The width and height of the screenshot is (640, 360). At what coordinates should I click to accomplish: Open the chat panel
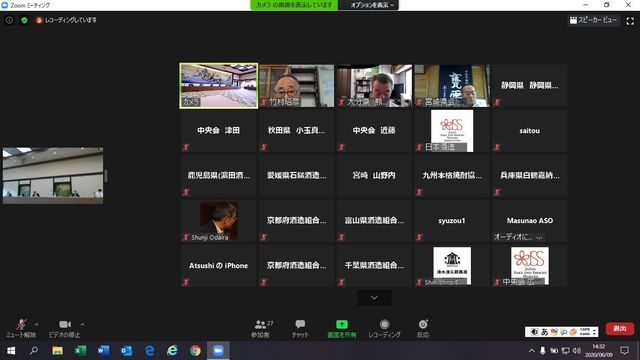click(300, 329)
